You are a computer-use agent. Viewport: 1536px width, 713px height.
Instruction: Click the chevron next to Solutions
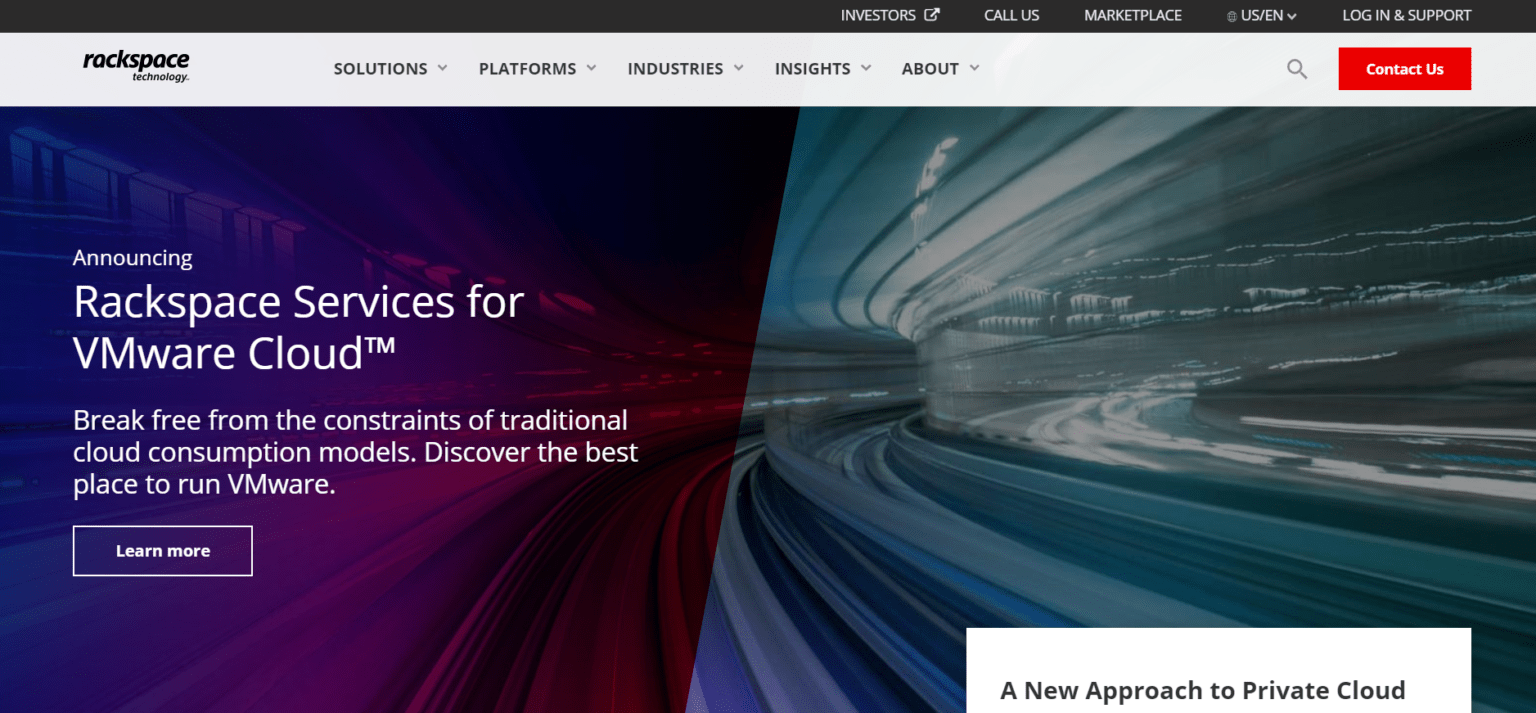(442, 68)
